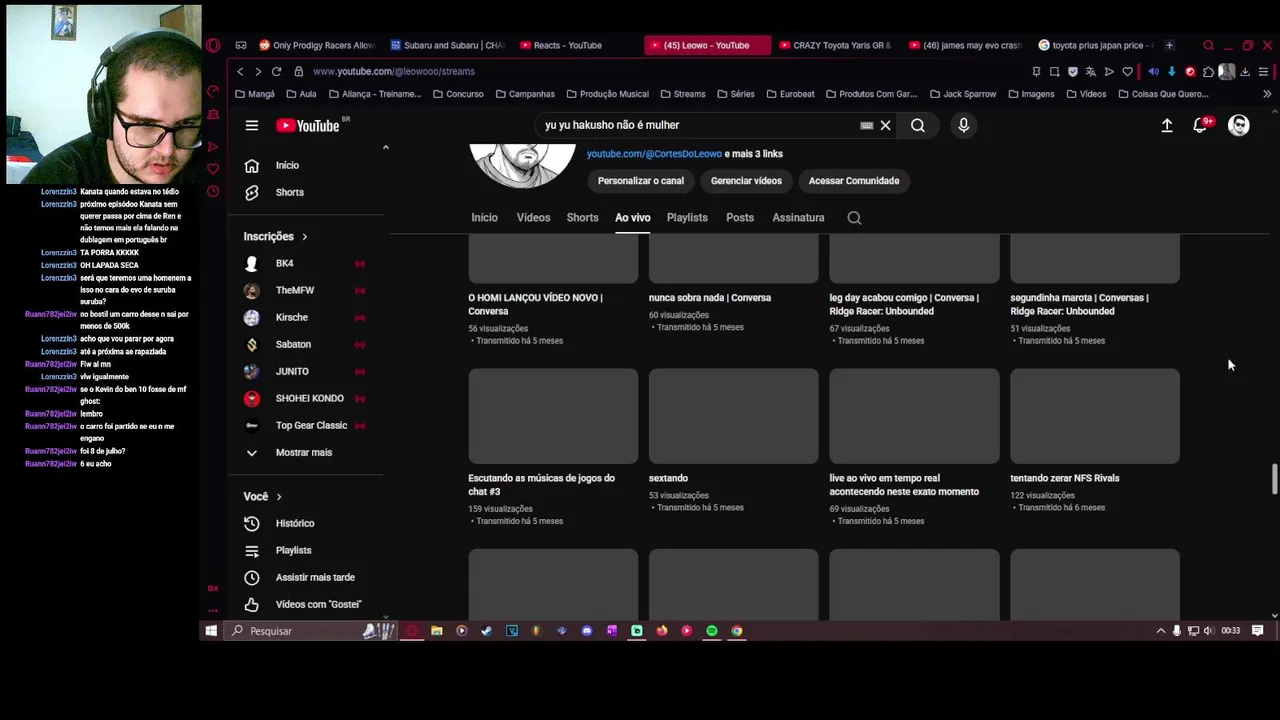Open Windows Start button
This screenshot has height=720, width=1280.
click(211, 631)
